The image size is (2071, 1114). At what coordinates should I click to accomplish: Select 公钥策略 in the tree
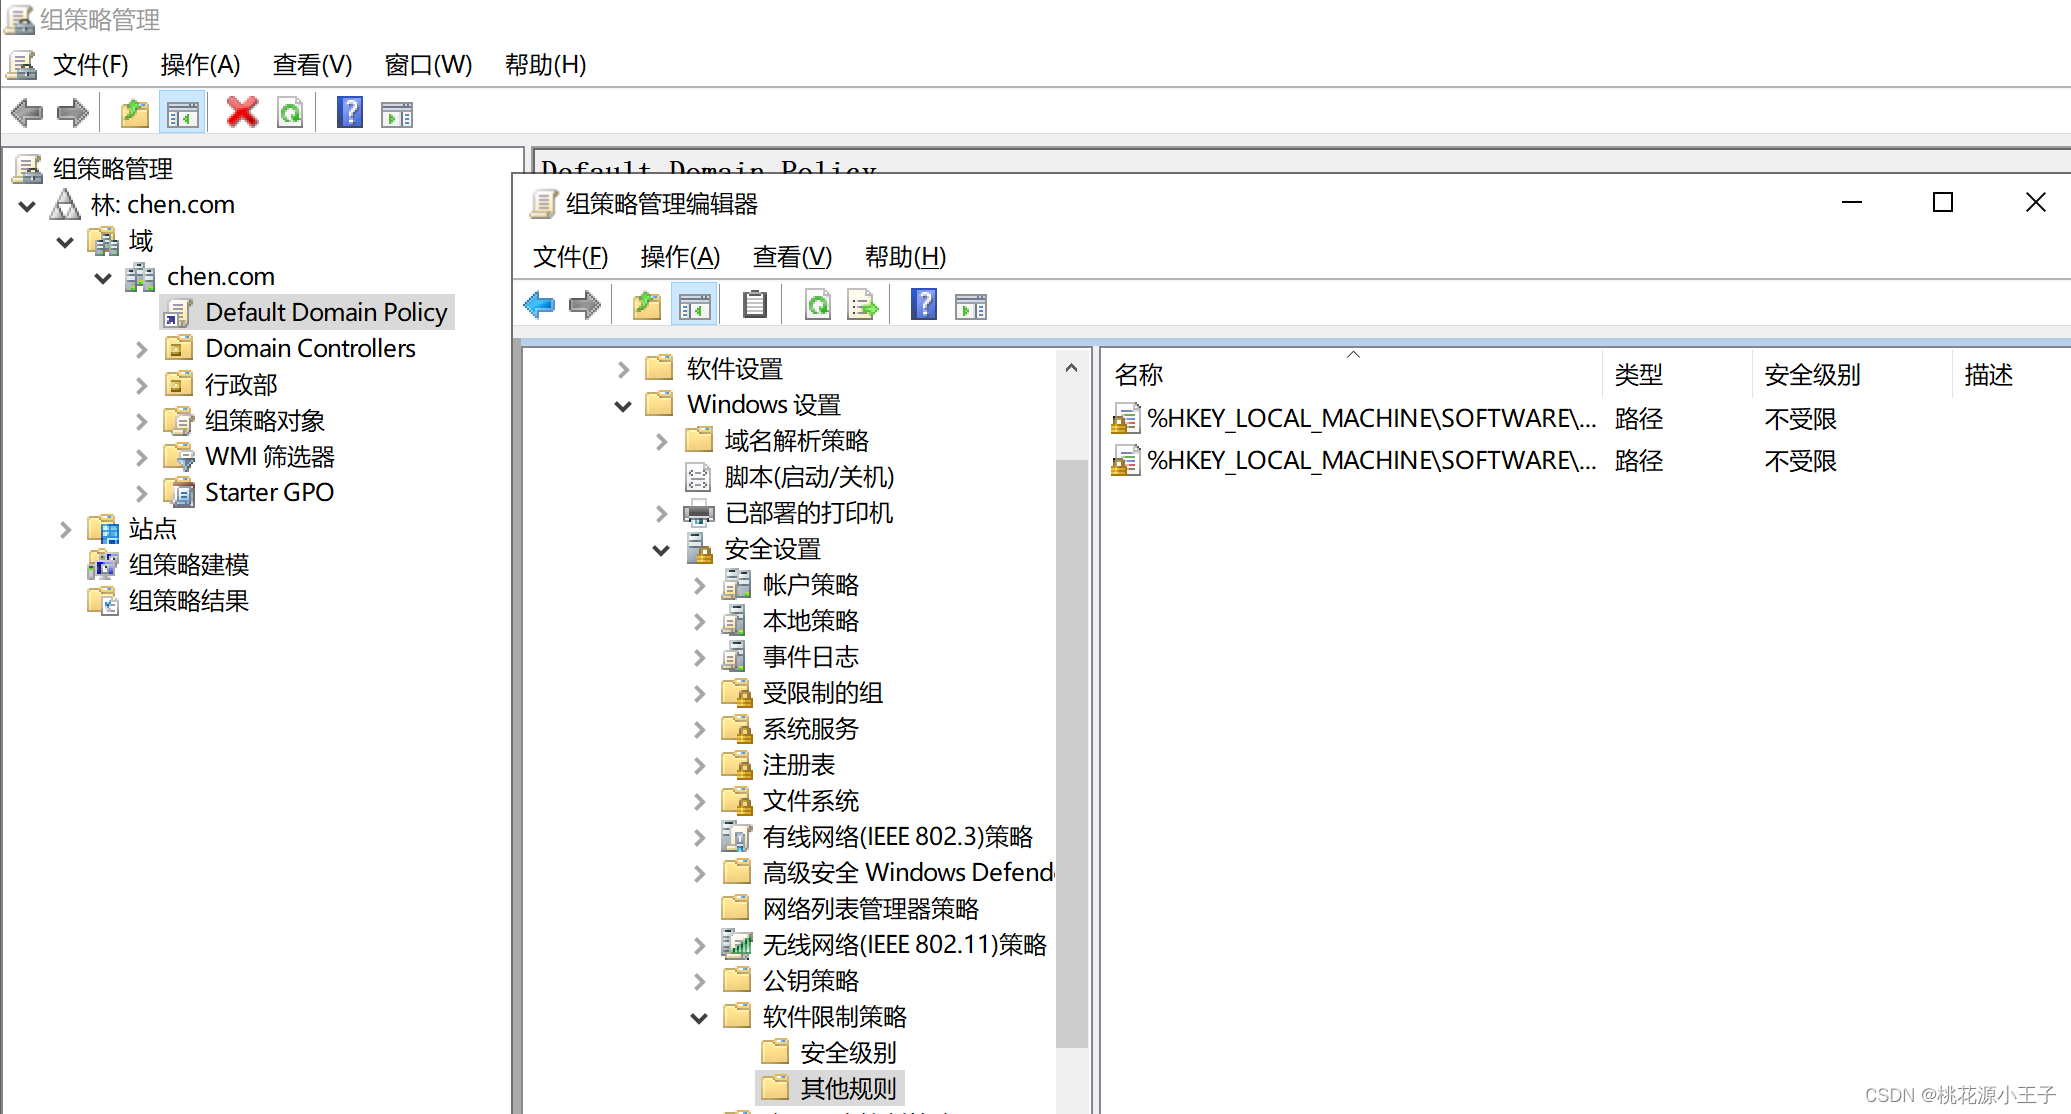coord(810,981)
